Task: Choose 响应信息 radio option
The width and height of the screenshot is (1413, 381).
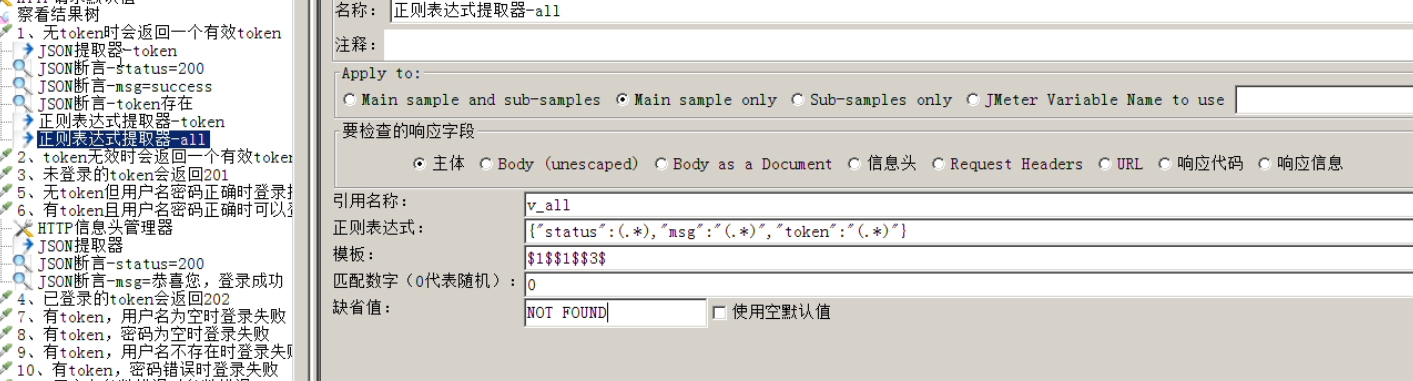Action: (1264, 164)
